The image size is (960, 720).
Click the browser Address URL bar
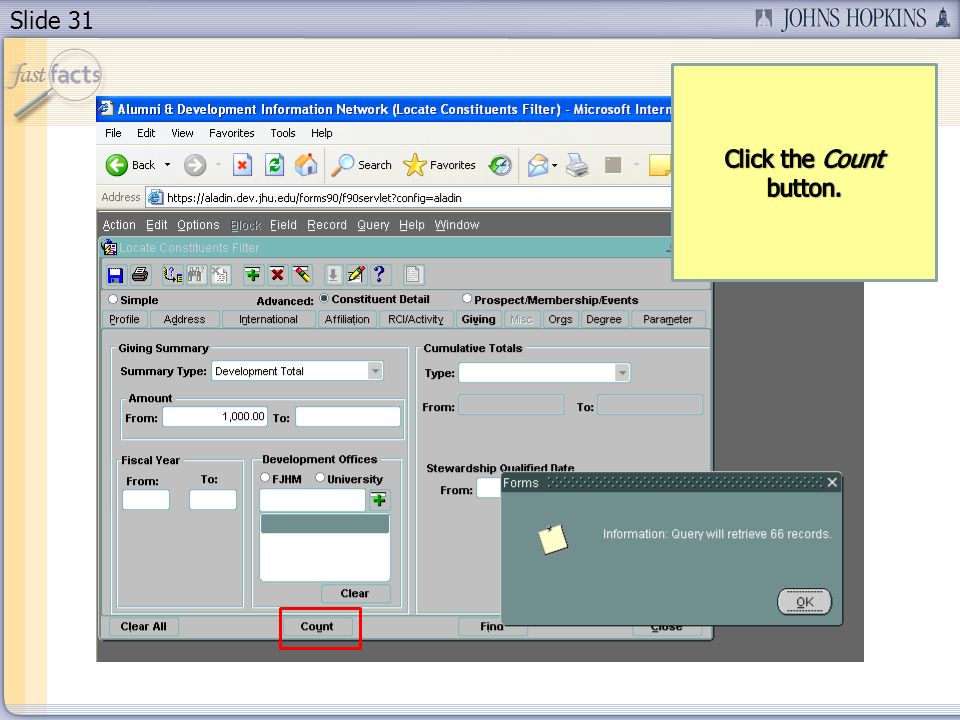[x=409, y=198]
